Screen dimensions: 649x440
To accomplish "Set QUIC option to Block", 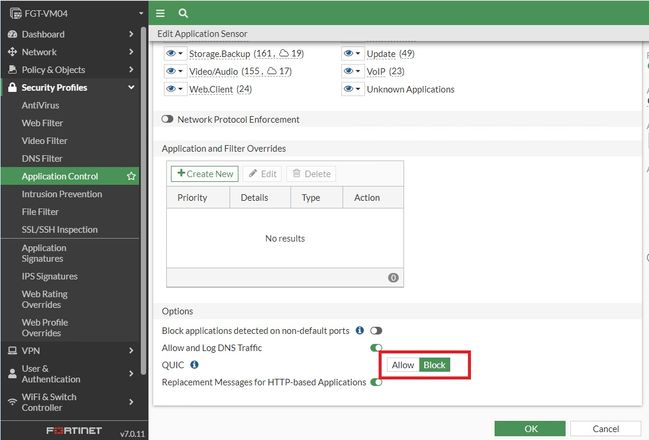I will [x=434, y=365].
